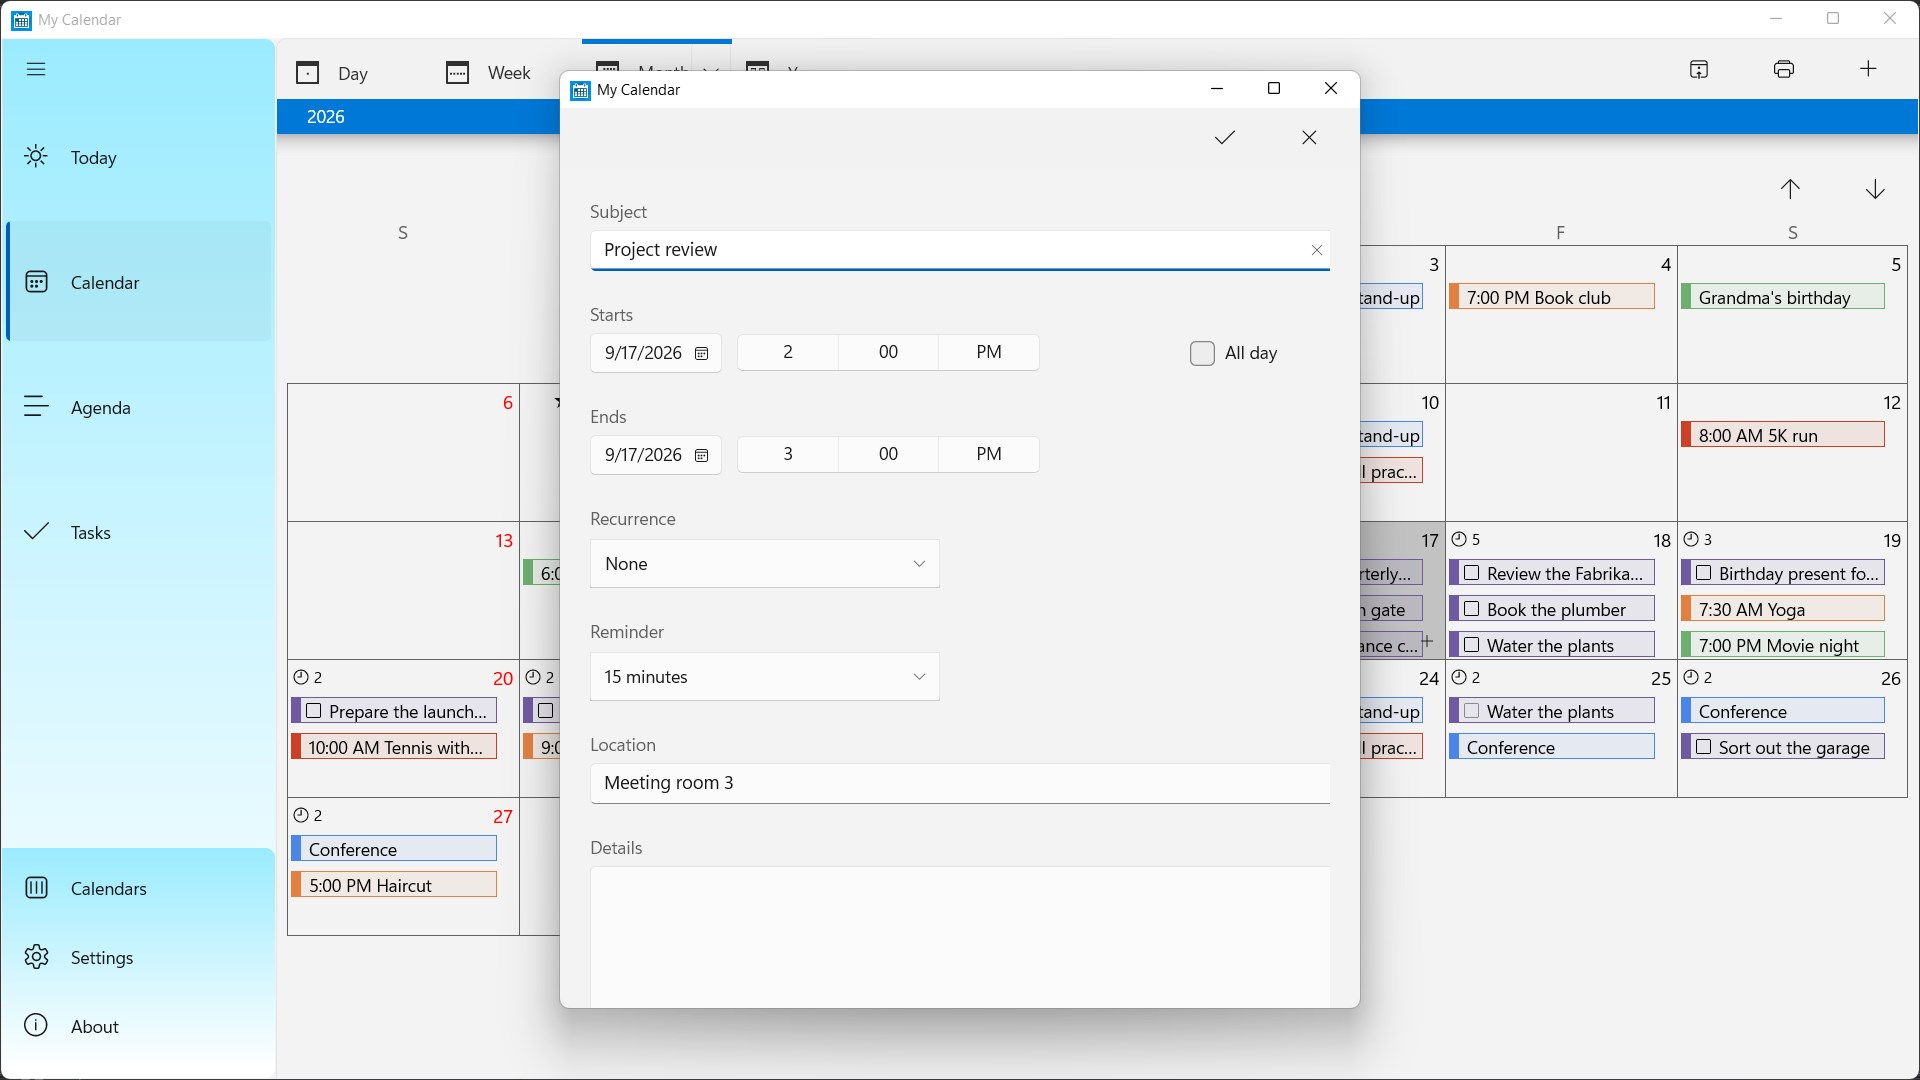Check off Review the Fabrika task
The image size is (1920, 1080).
point(1471,573)
